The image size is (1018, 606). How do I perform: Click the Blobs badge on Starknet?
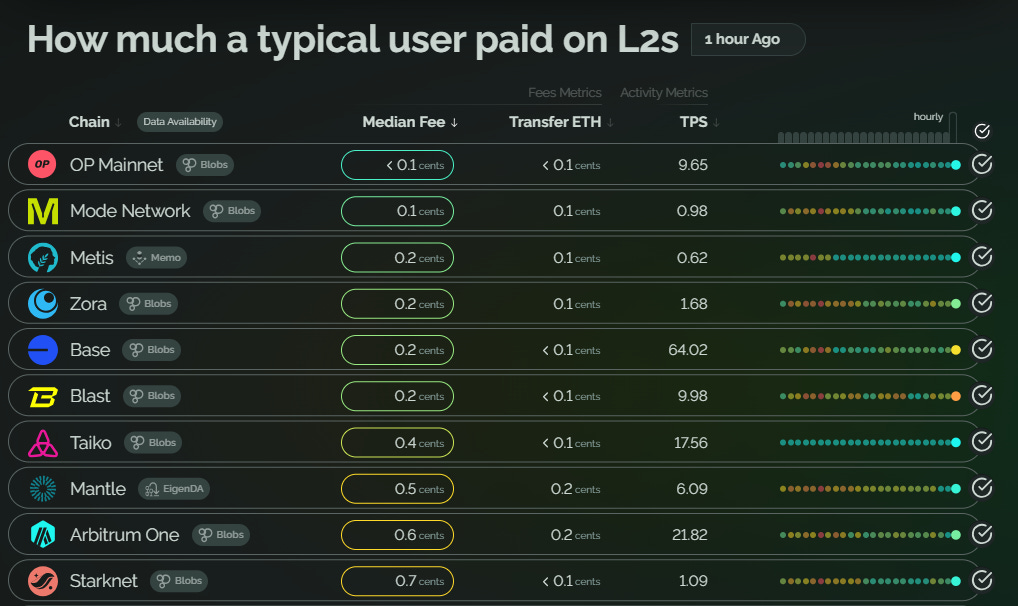(x=179, y=581)
